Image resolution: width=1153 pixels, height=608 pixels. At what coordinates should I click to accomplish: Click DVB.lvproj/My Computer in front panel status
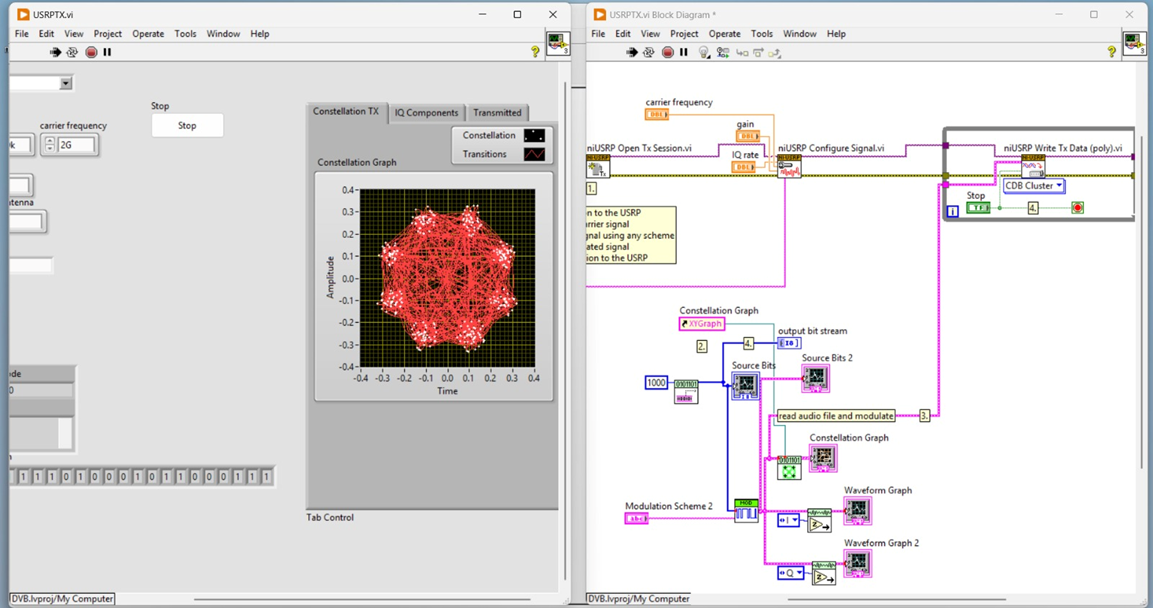tap(63, 599)
